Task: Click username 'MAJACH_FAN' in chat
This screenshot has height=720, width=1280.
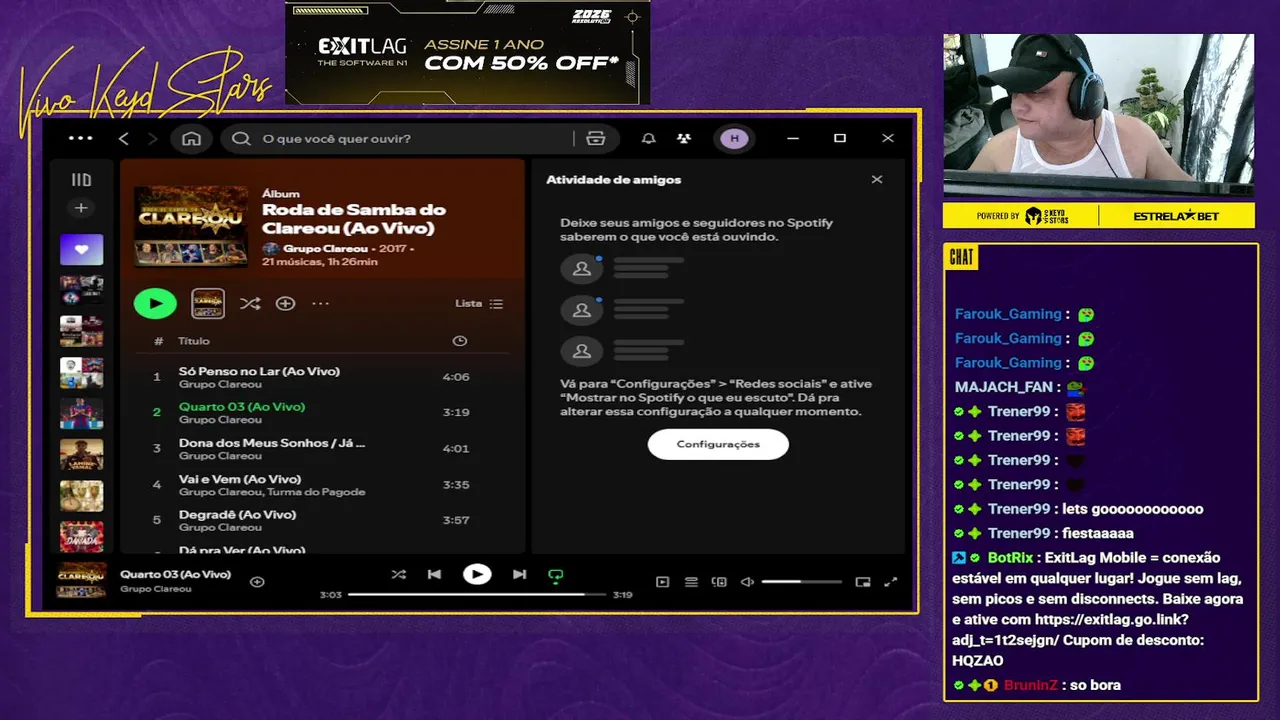Action: tap(1003, 387)
